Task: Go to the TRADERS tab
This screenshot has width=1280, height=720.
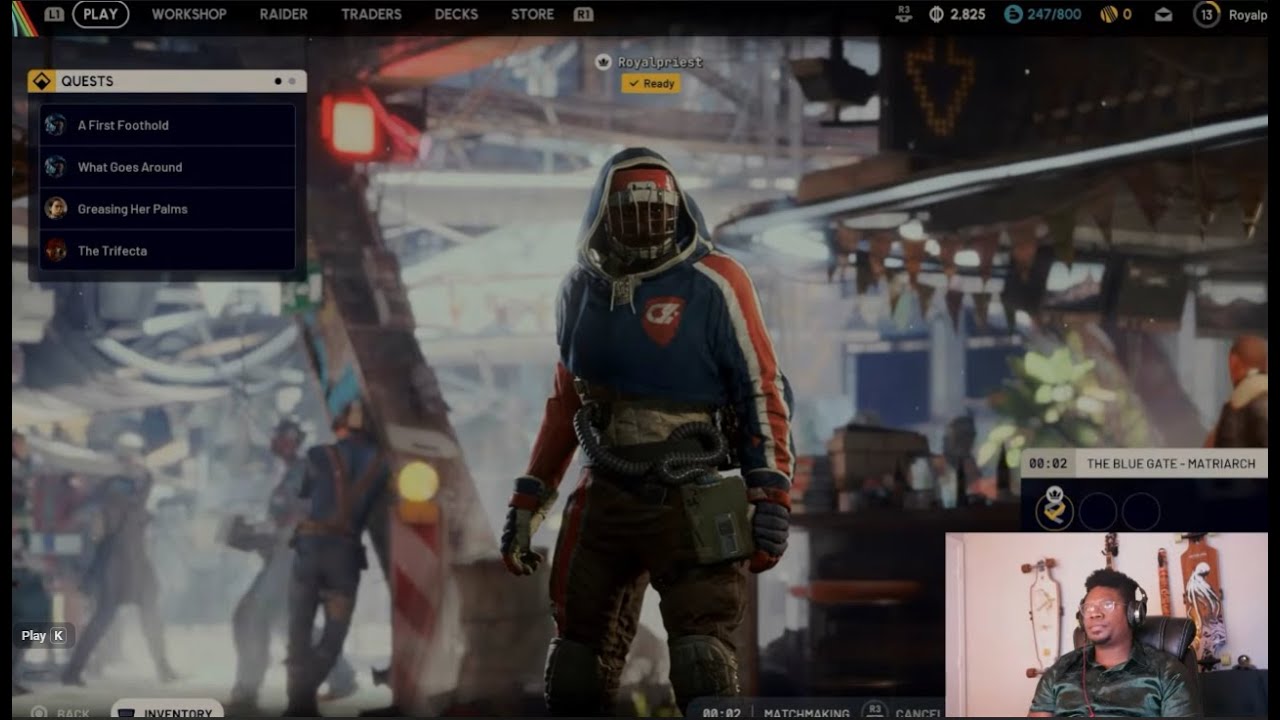Action: 371,14
